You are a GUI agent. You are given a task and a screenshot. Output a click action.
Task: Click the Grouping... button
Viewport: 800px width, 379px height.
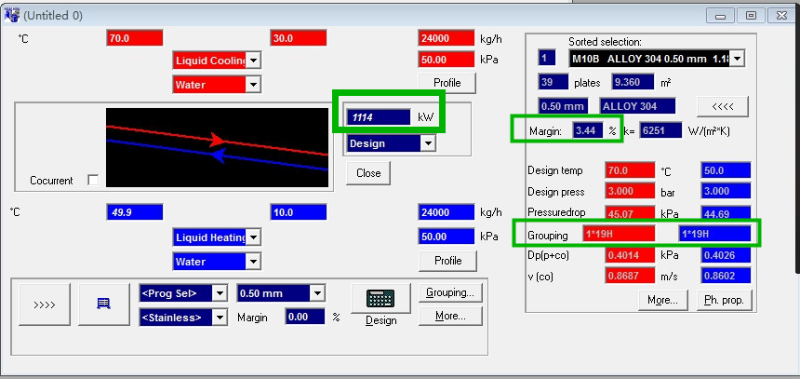(450, 293)
